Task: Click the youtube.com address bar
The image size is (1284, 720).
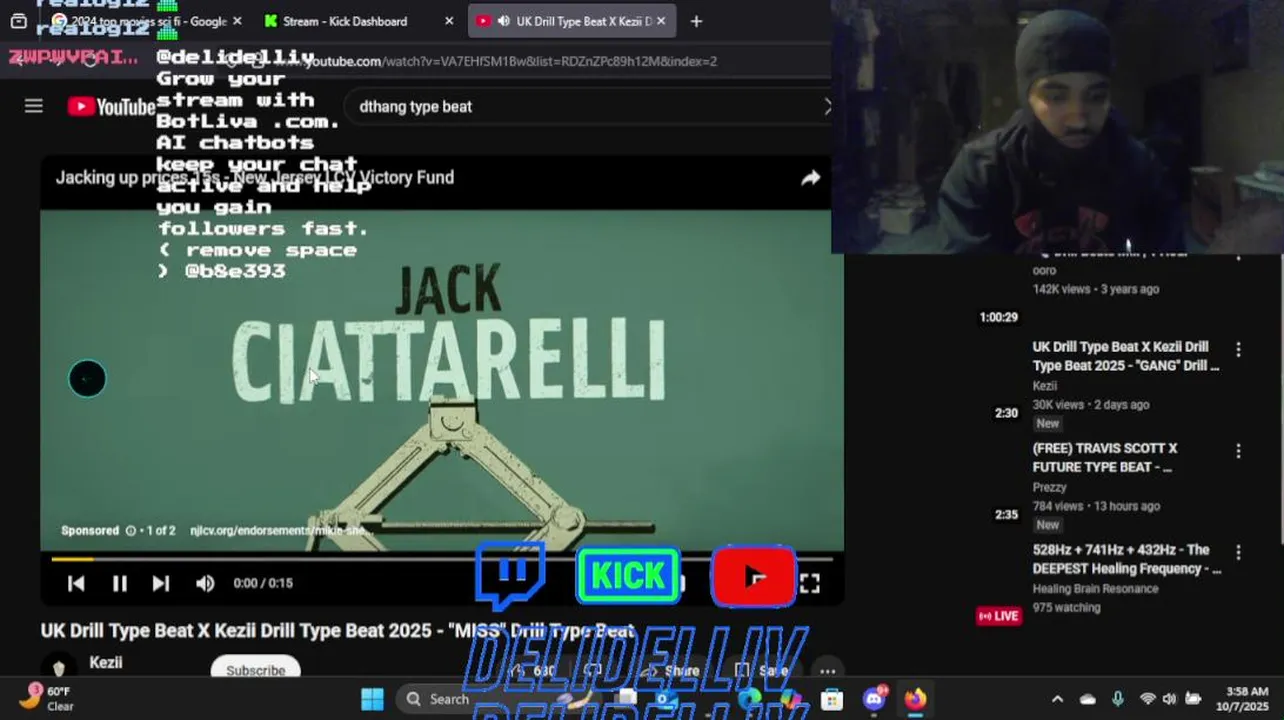Action: point(510,61)
